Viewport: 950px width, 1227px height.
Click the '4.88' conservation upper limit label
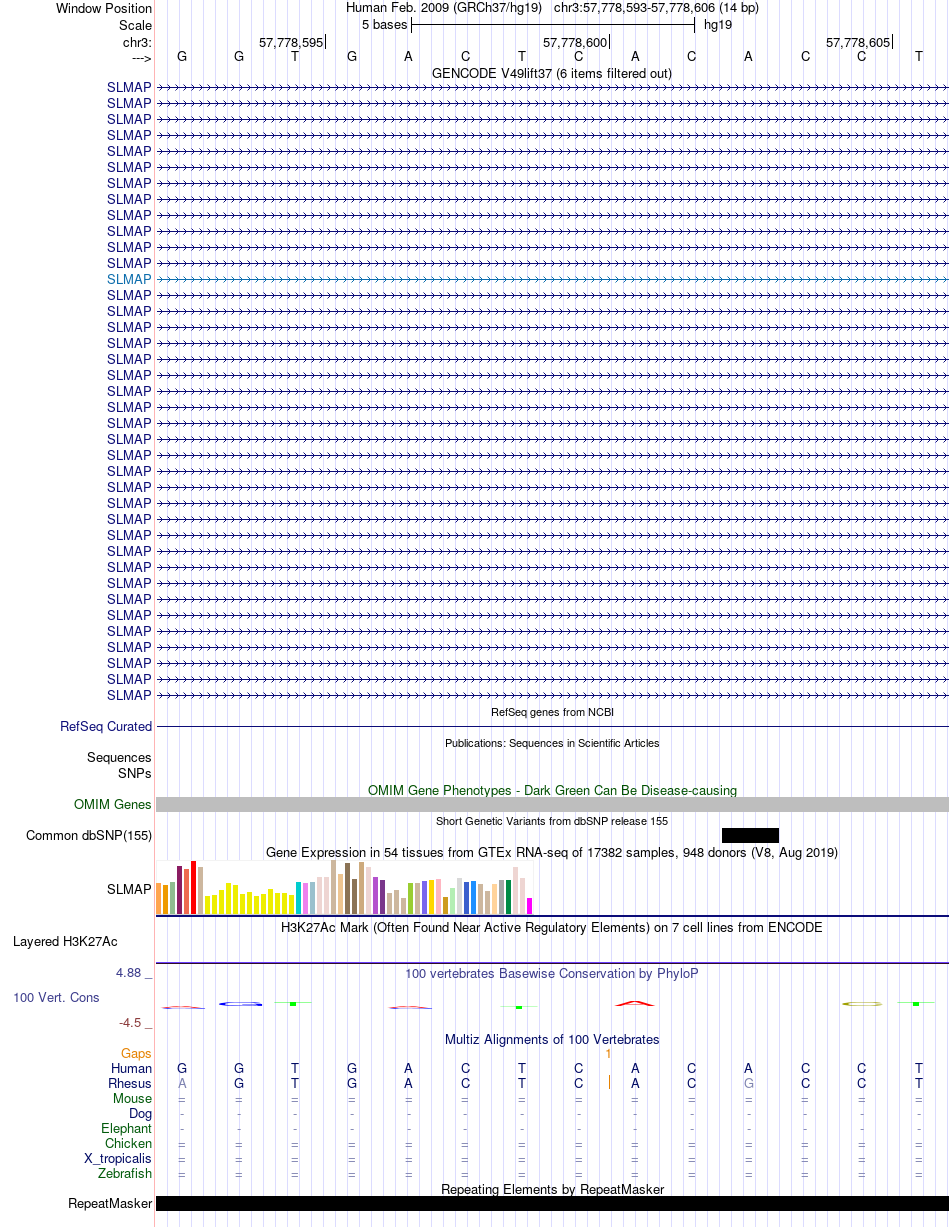tap(130, 973)
